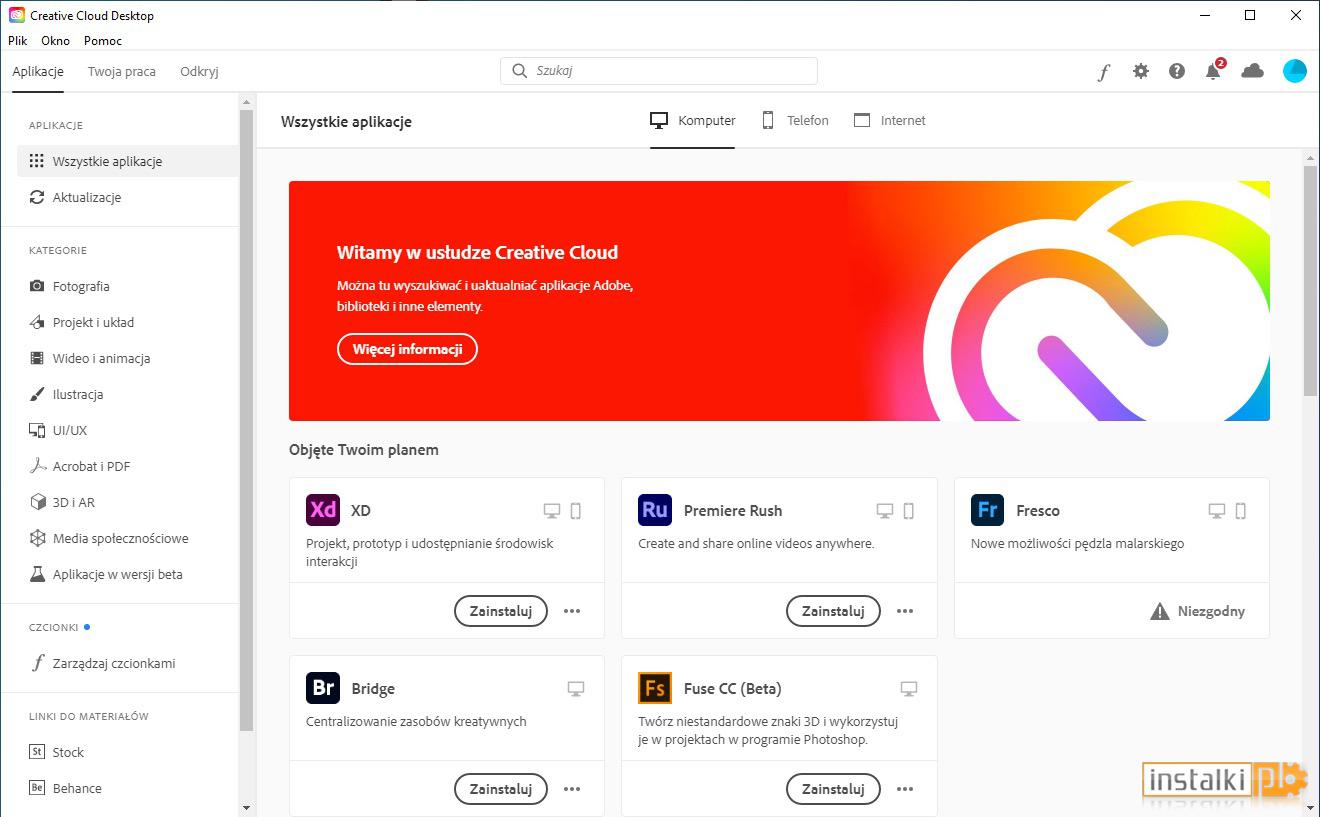Open more options for Premiere Rush
The image size is (1320, 817).
coord(905,611)
